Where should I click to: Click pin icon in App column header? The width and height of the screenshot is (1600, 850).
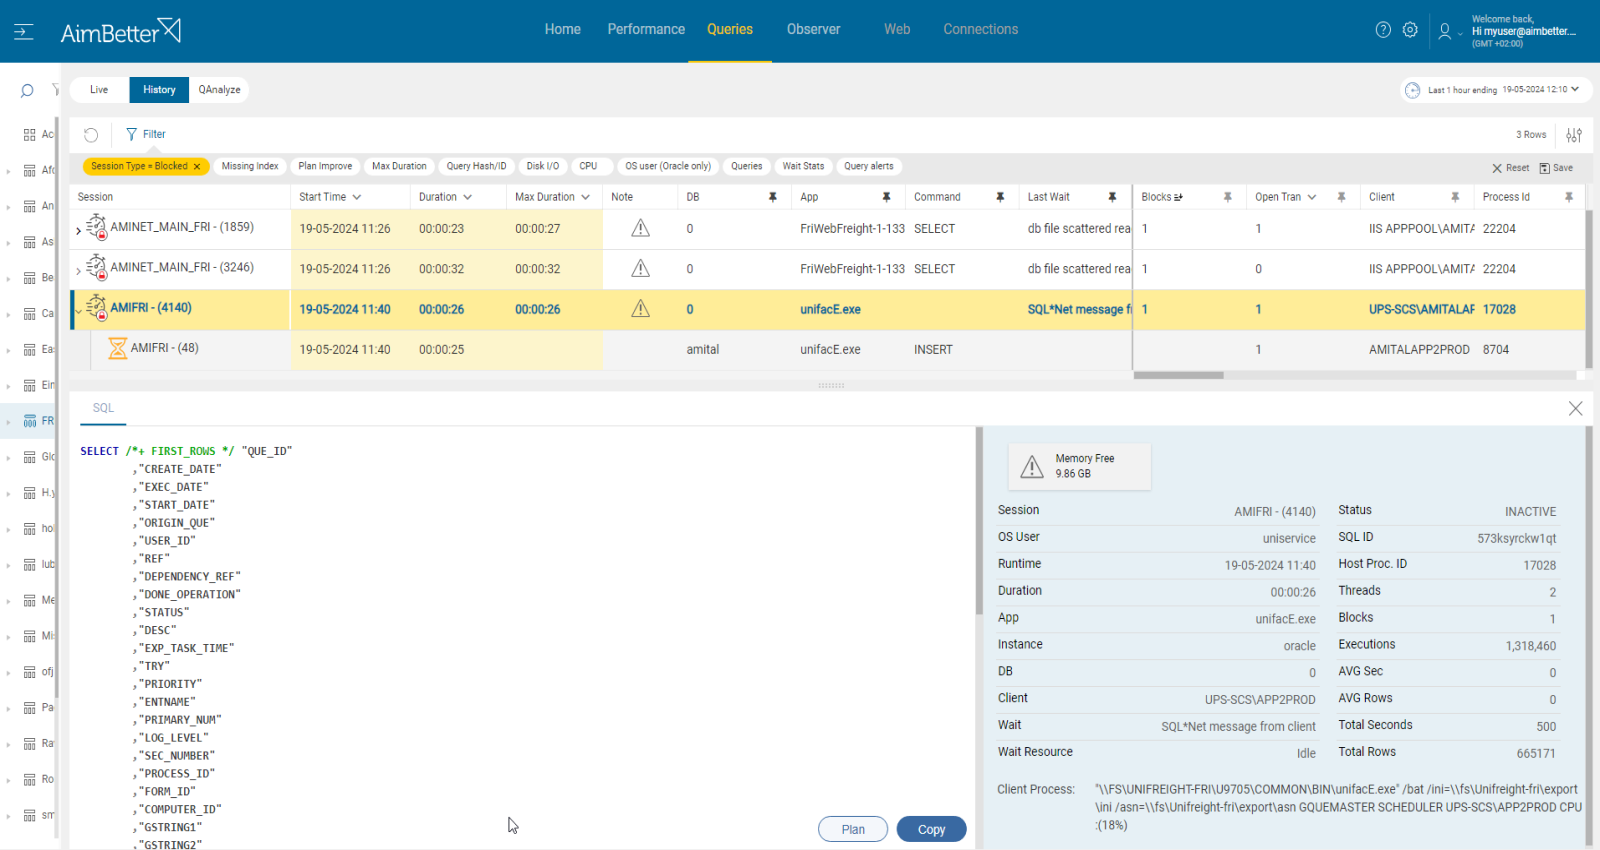click(x=886, y=197)
